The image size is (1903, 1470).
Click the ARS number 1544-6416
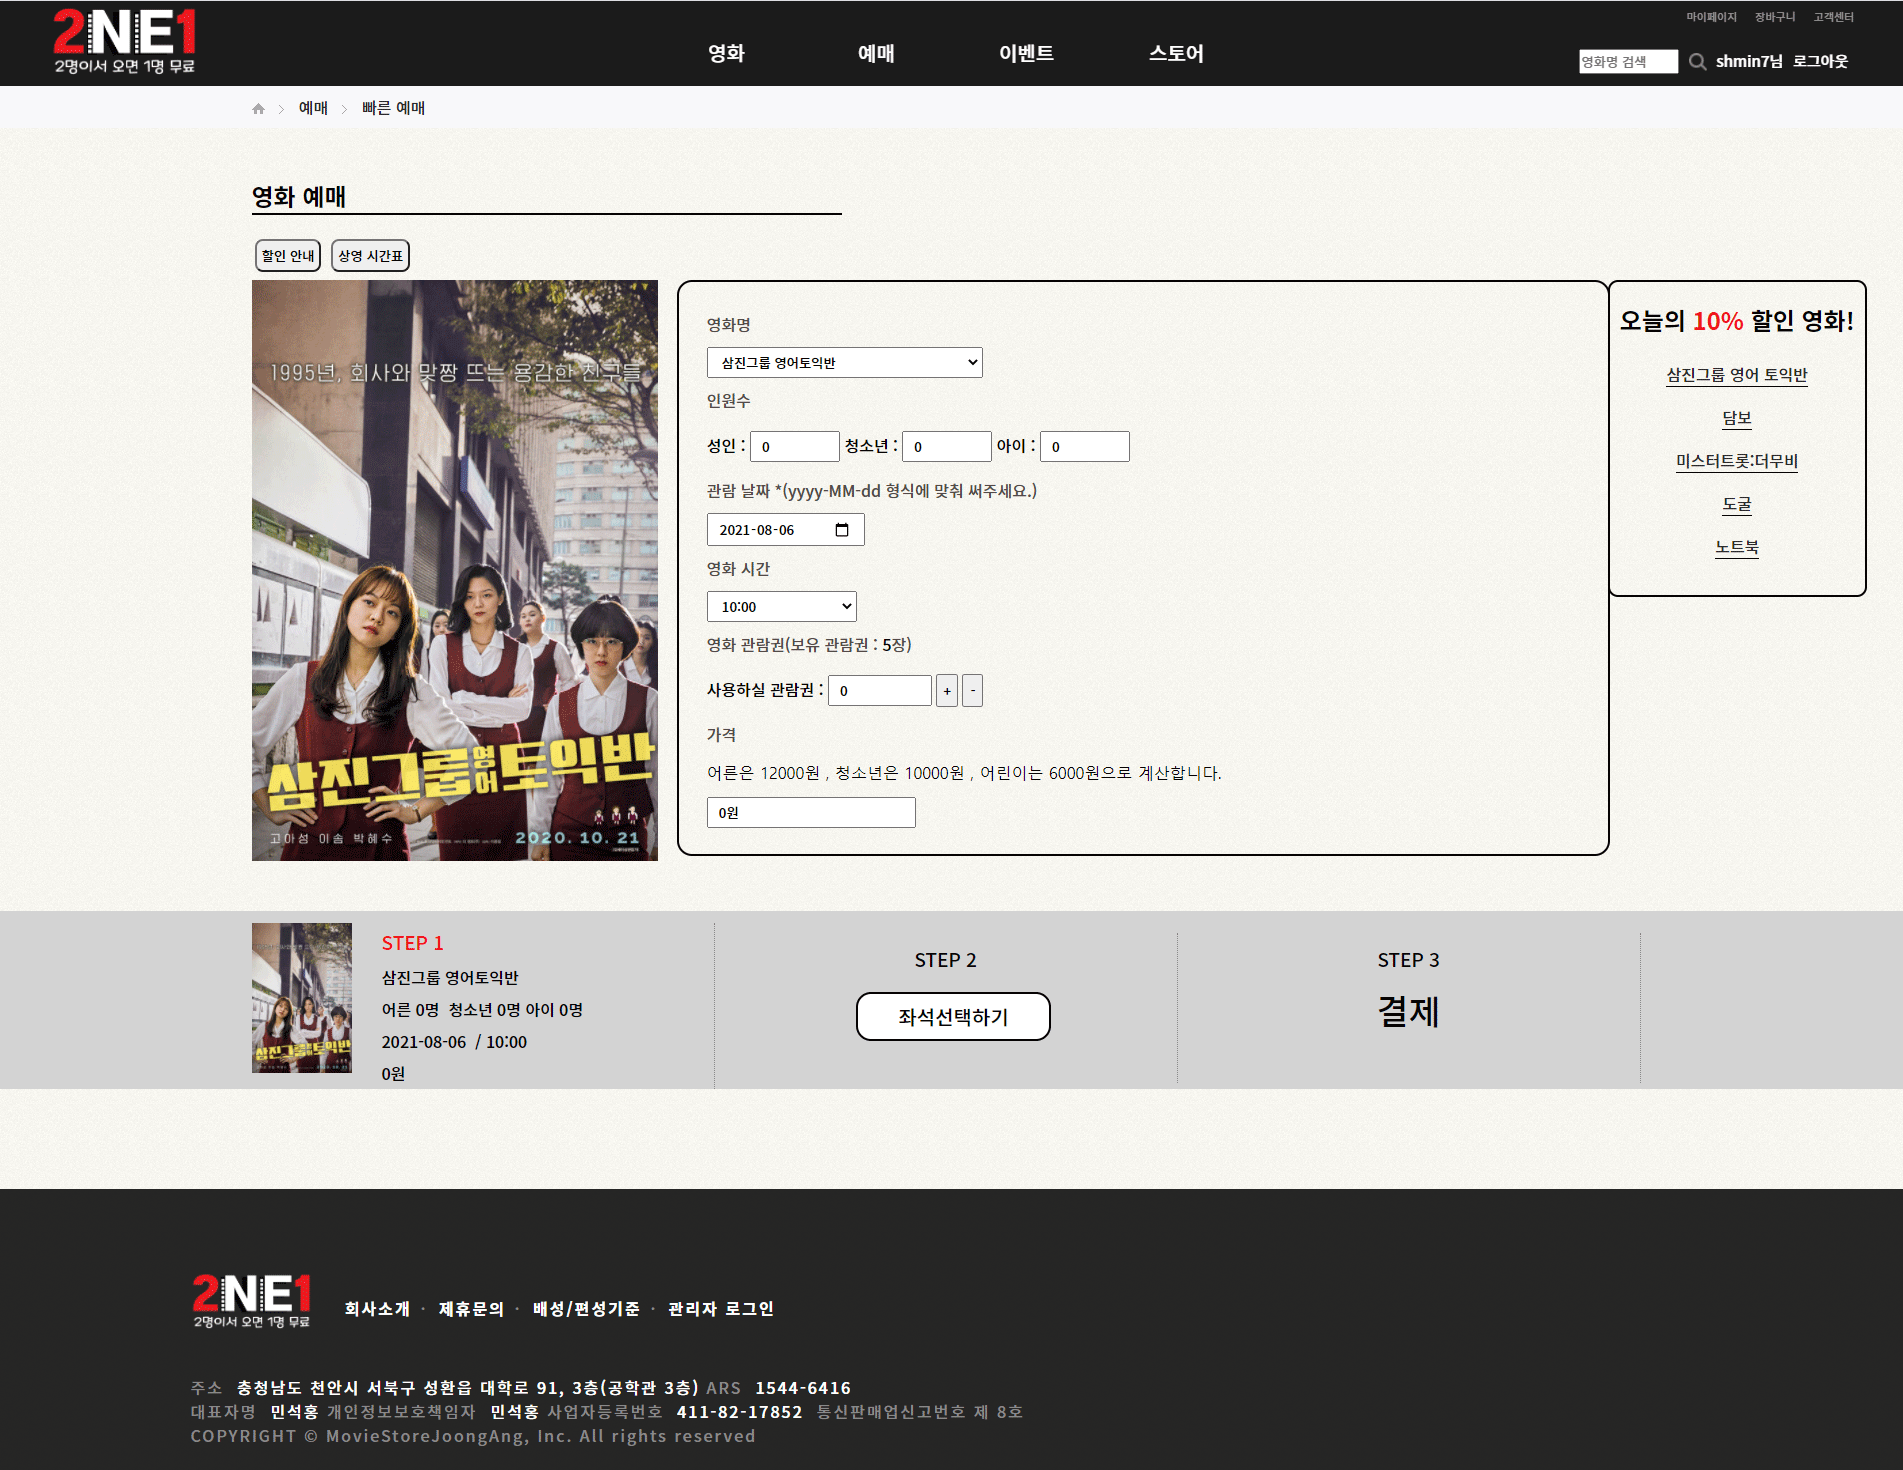pos(803,1388)
